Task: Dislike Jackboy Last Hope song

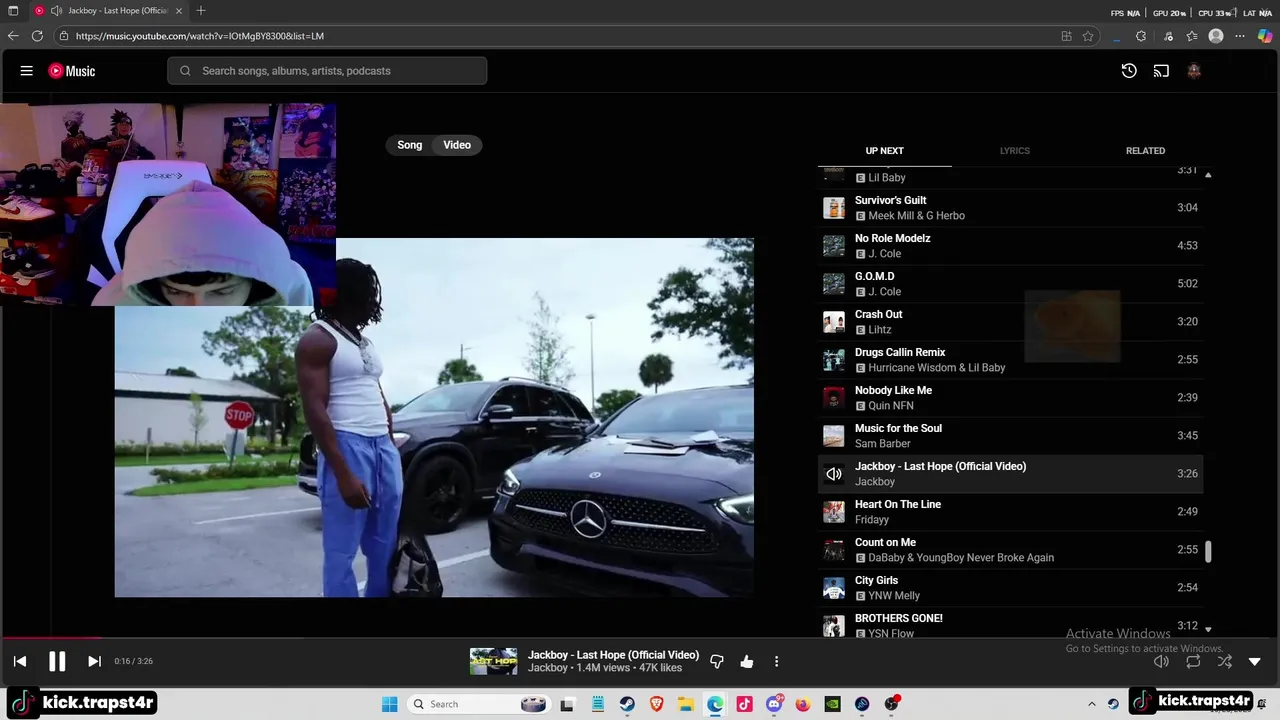Action: (717, 661)
